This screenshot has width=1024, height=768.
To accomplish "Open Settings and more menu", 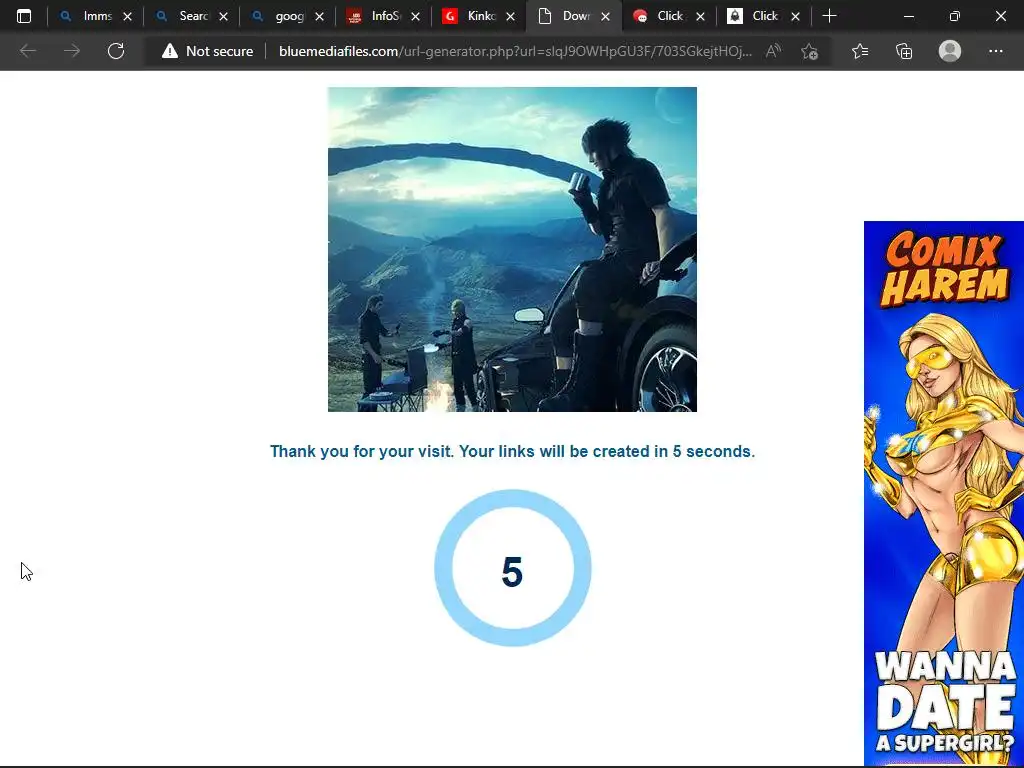I will coord(995,51).
